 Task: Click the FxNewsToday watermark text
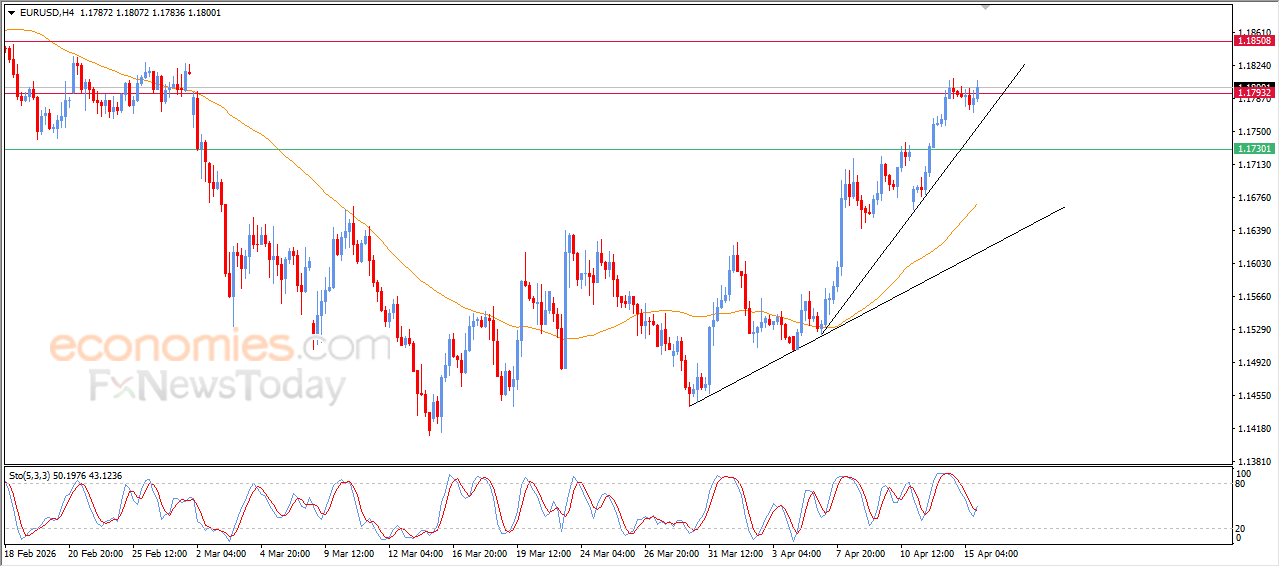click(217, 386)
